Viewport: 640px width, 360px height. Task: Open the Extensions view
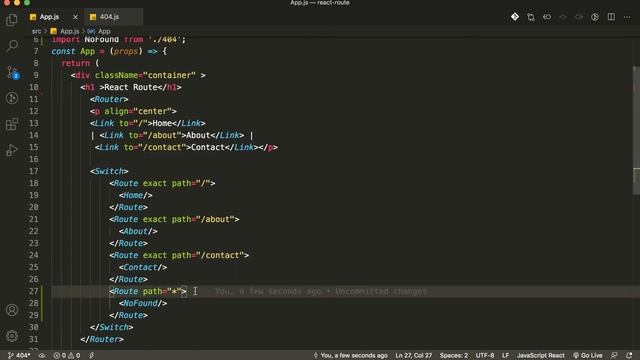[x=12, y=124]
